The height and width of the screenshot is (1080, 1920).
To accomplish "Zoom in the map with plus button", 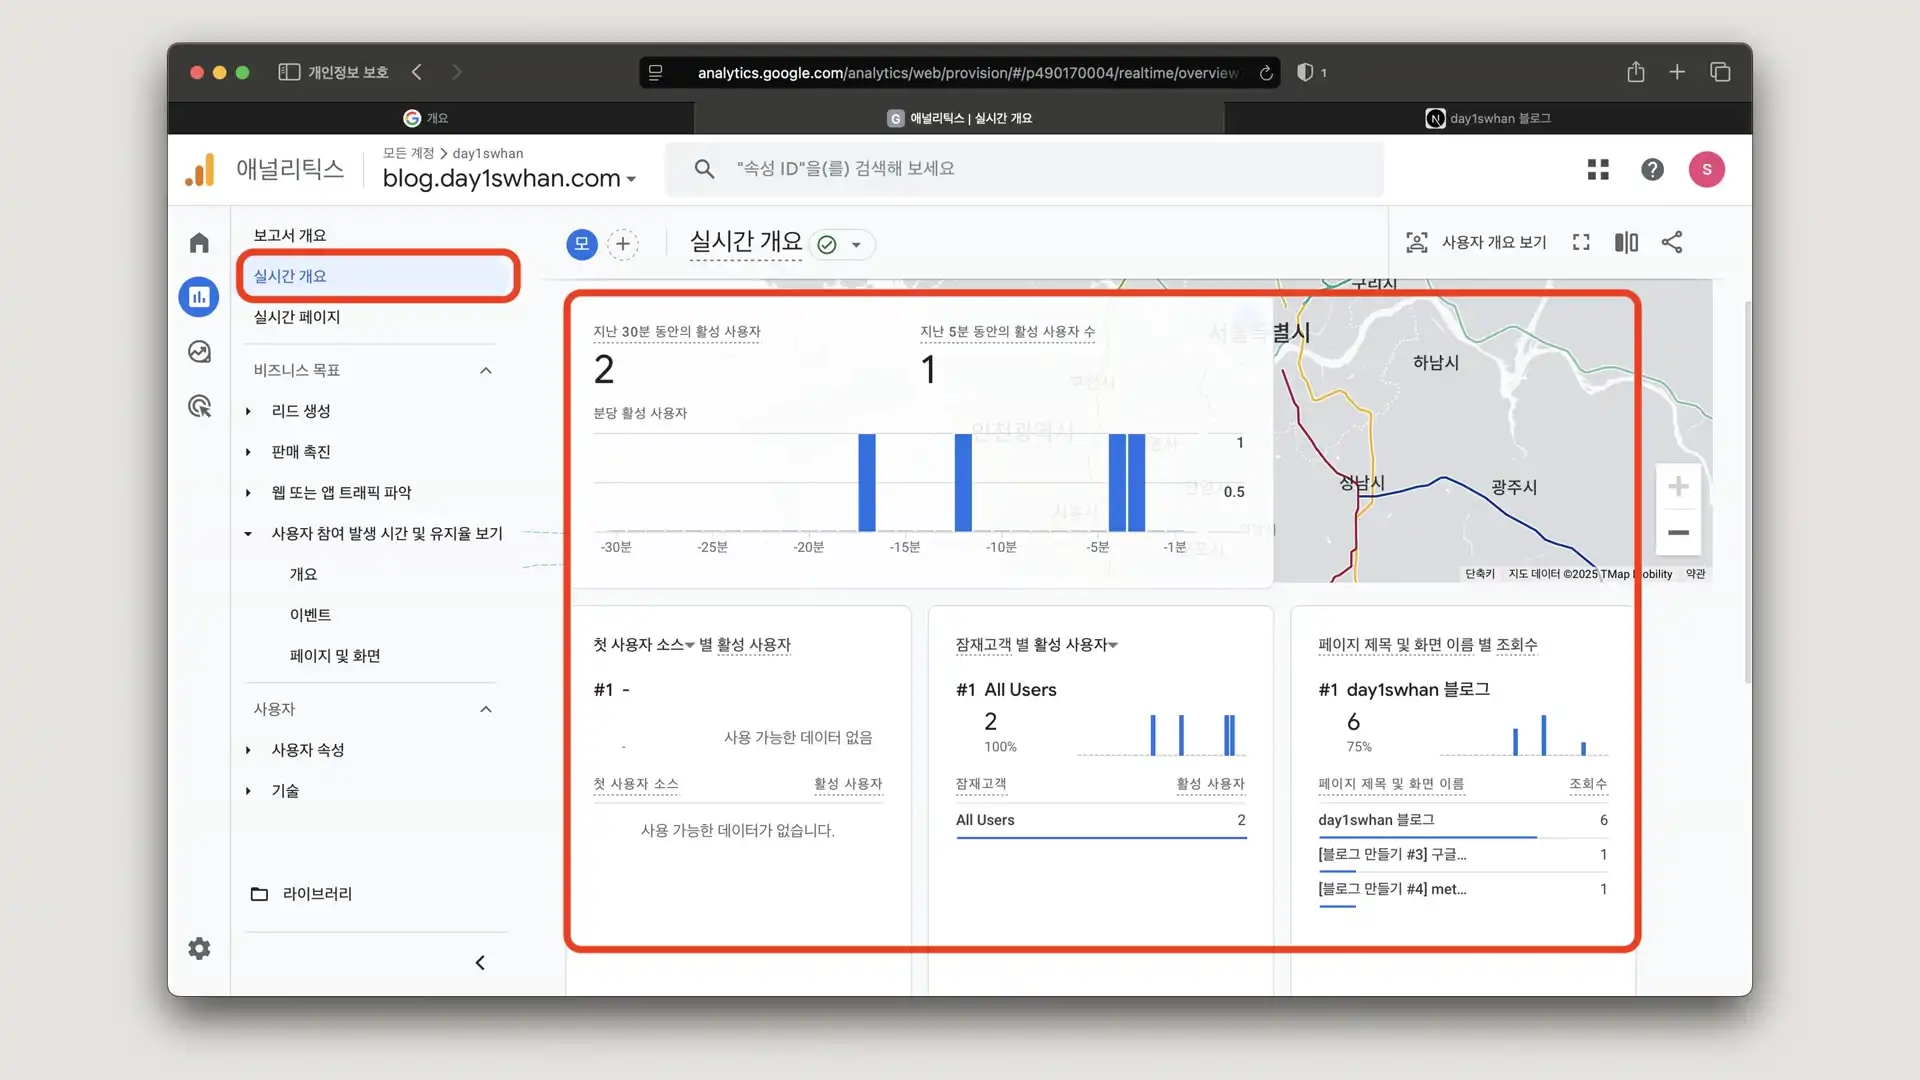I will 1678,487.
